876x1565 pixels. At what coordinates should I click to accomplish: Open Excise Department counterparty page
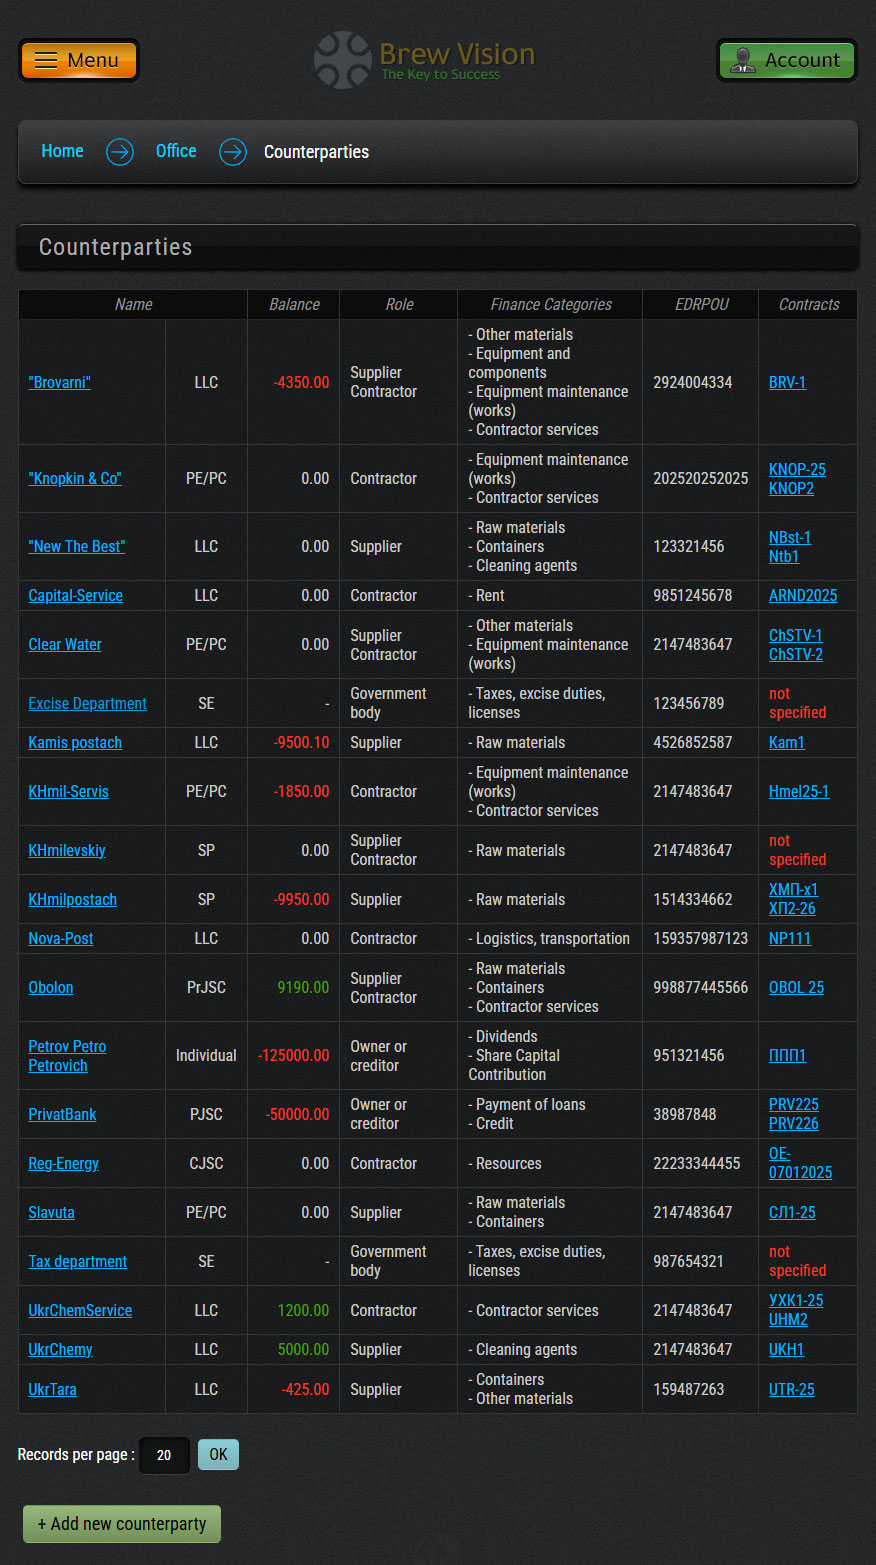click(88, 703)
